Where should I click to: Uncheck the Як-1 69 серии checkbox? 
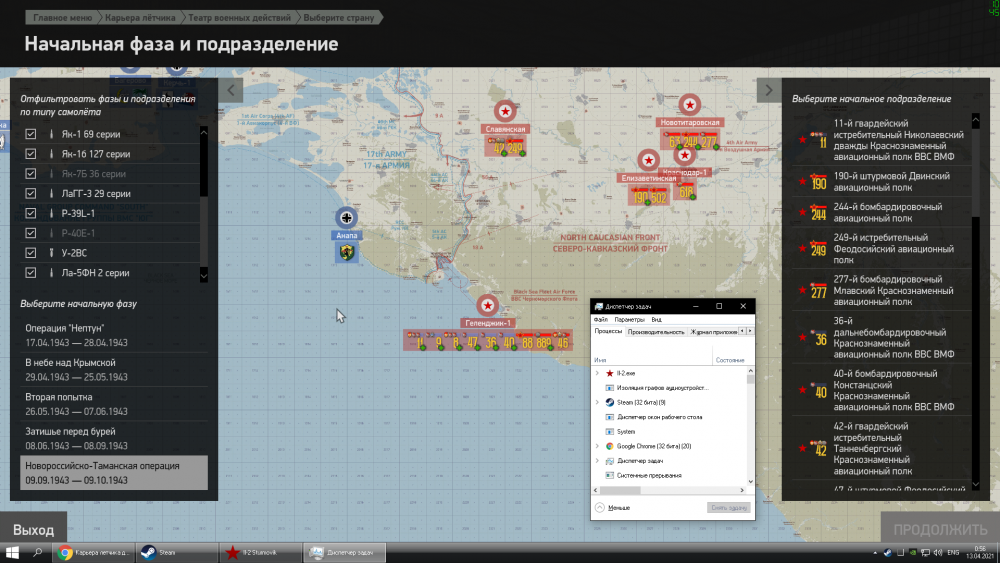click(x=31, y=134)
